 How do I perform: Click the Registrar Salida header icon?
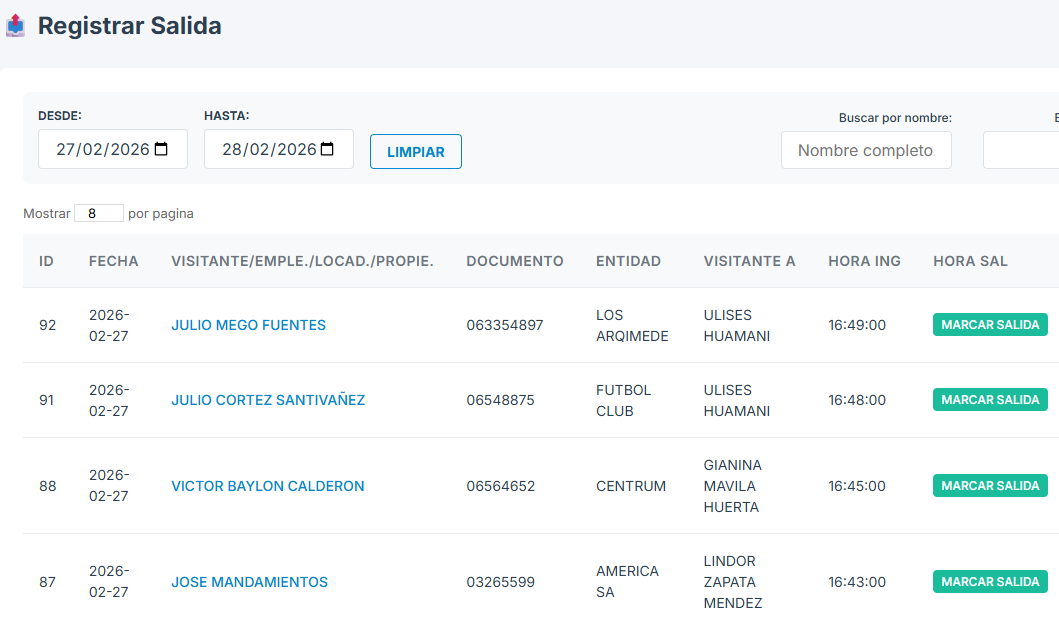(15, 25)
